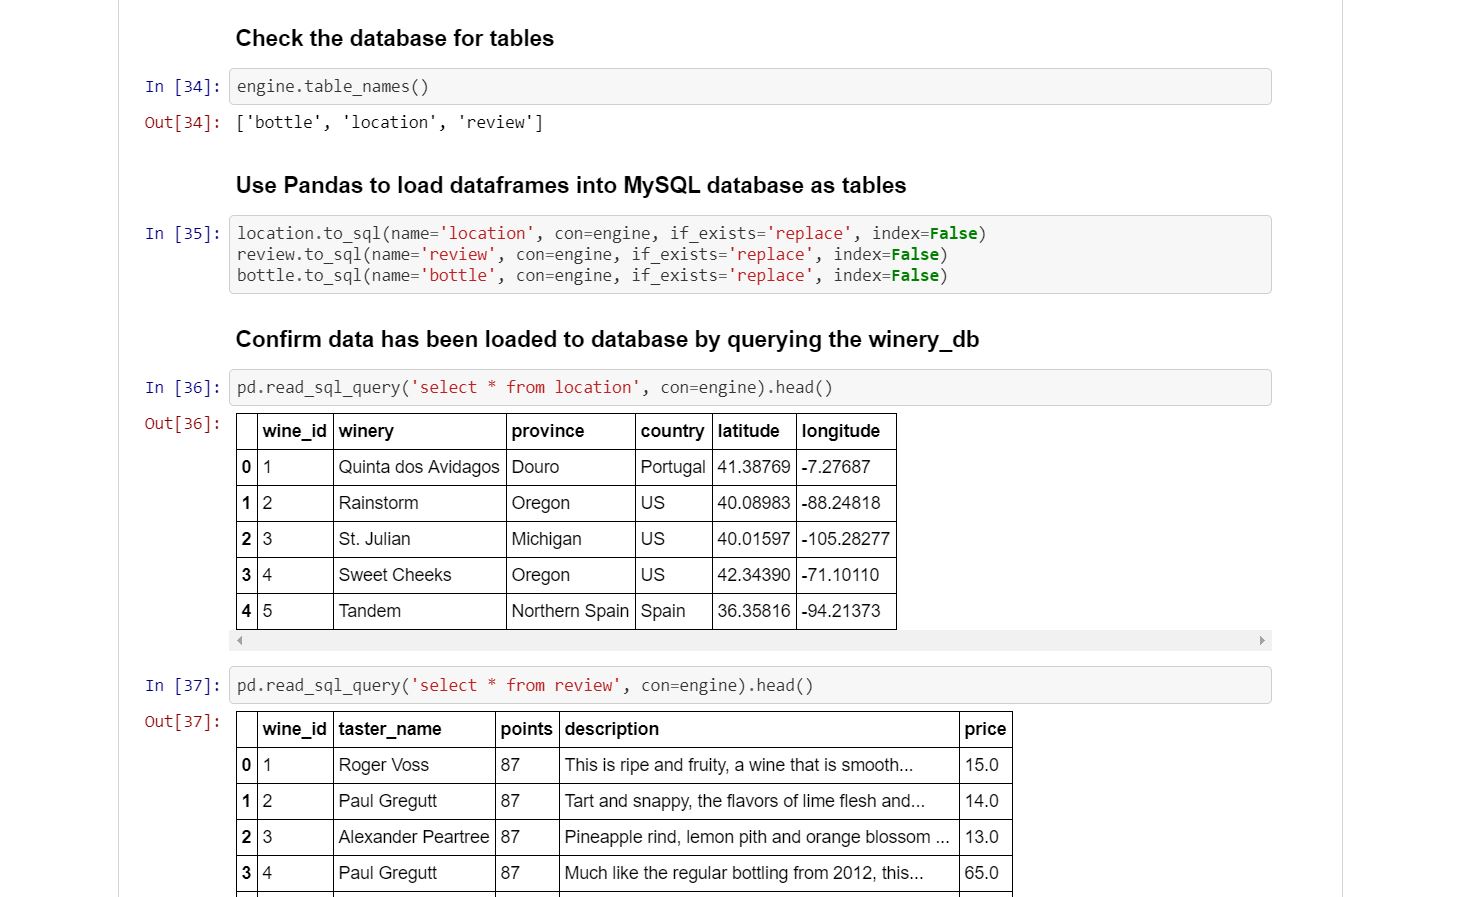1479x897 pixels.
Task: Toggle output by clicking the Out[37] prompt
Action: [181, 721]
